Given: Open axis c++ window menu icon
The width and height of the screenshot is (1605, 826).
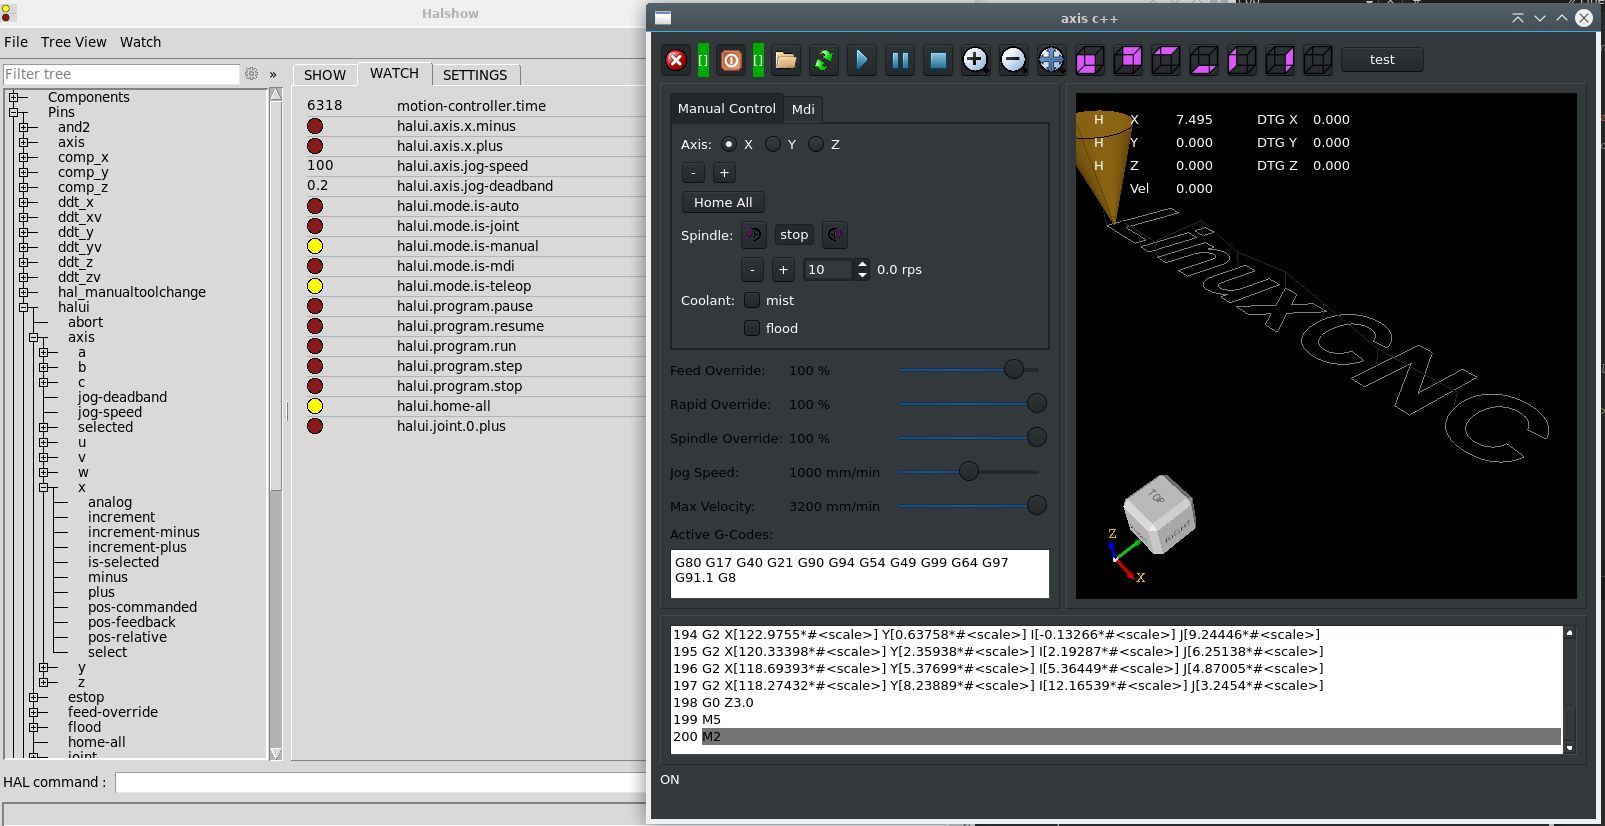Looking at the screenshot, I should (663, 18).
